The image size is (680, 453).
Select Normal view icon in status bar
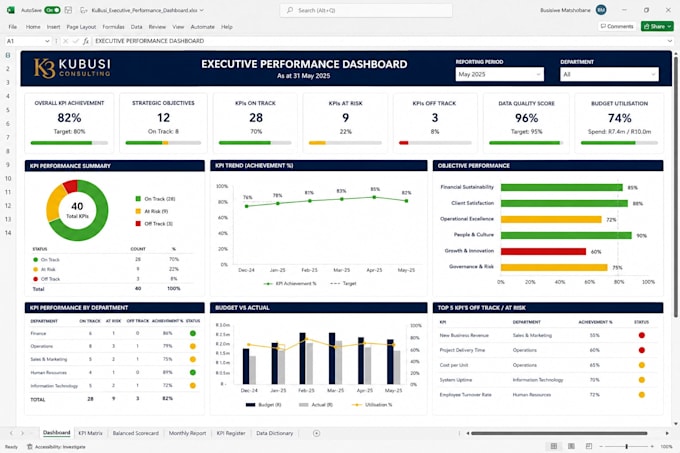(x=554, y=446)
